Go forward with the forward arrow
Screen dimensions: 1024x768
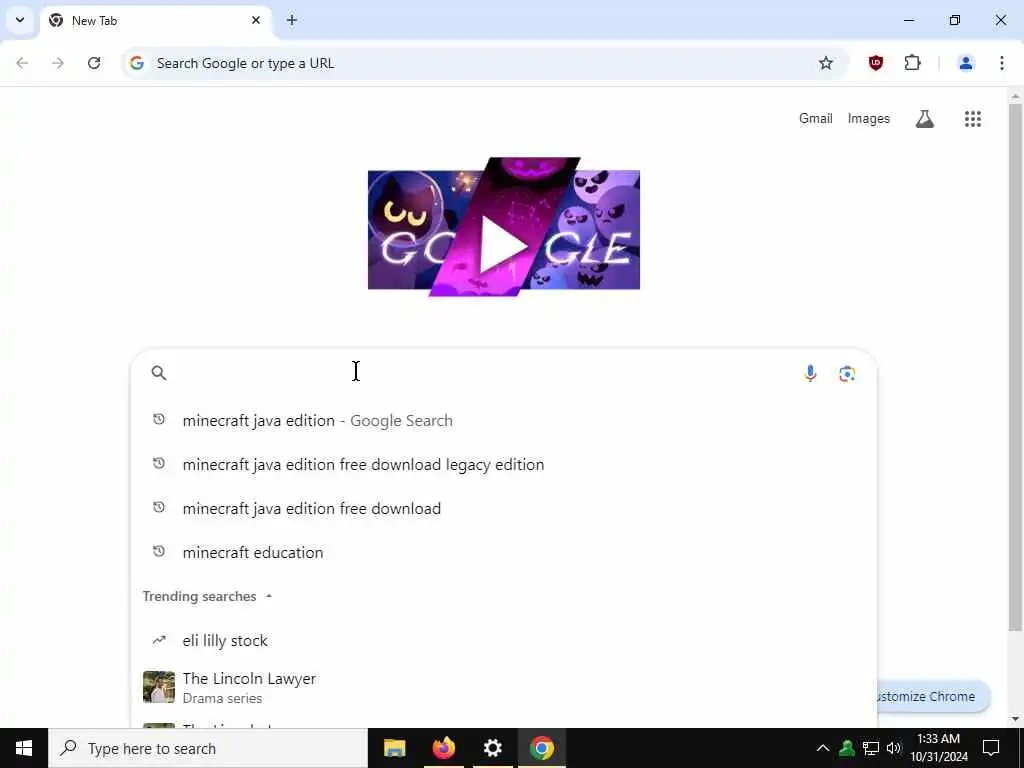pyautogui.click(x=58, y=63)
